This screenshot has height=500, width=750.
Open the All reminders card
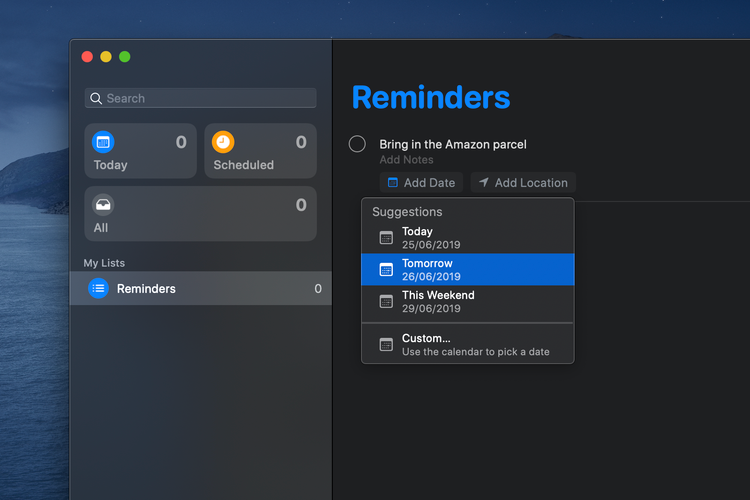point(200,214)
